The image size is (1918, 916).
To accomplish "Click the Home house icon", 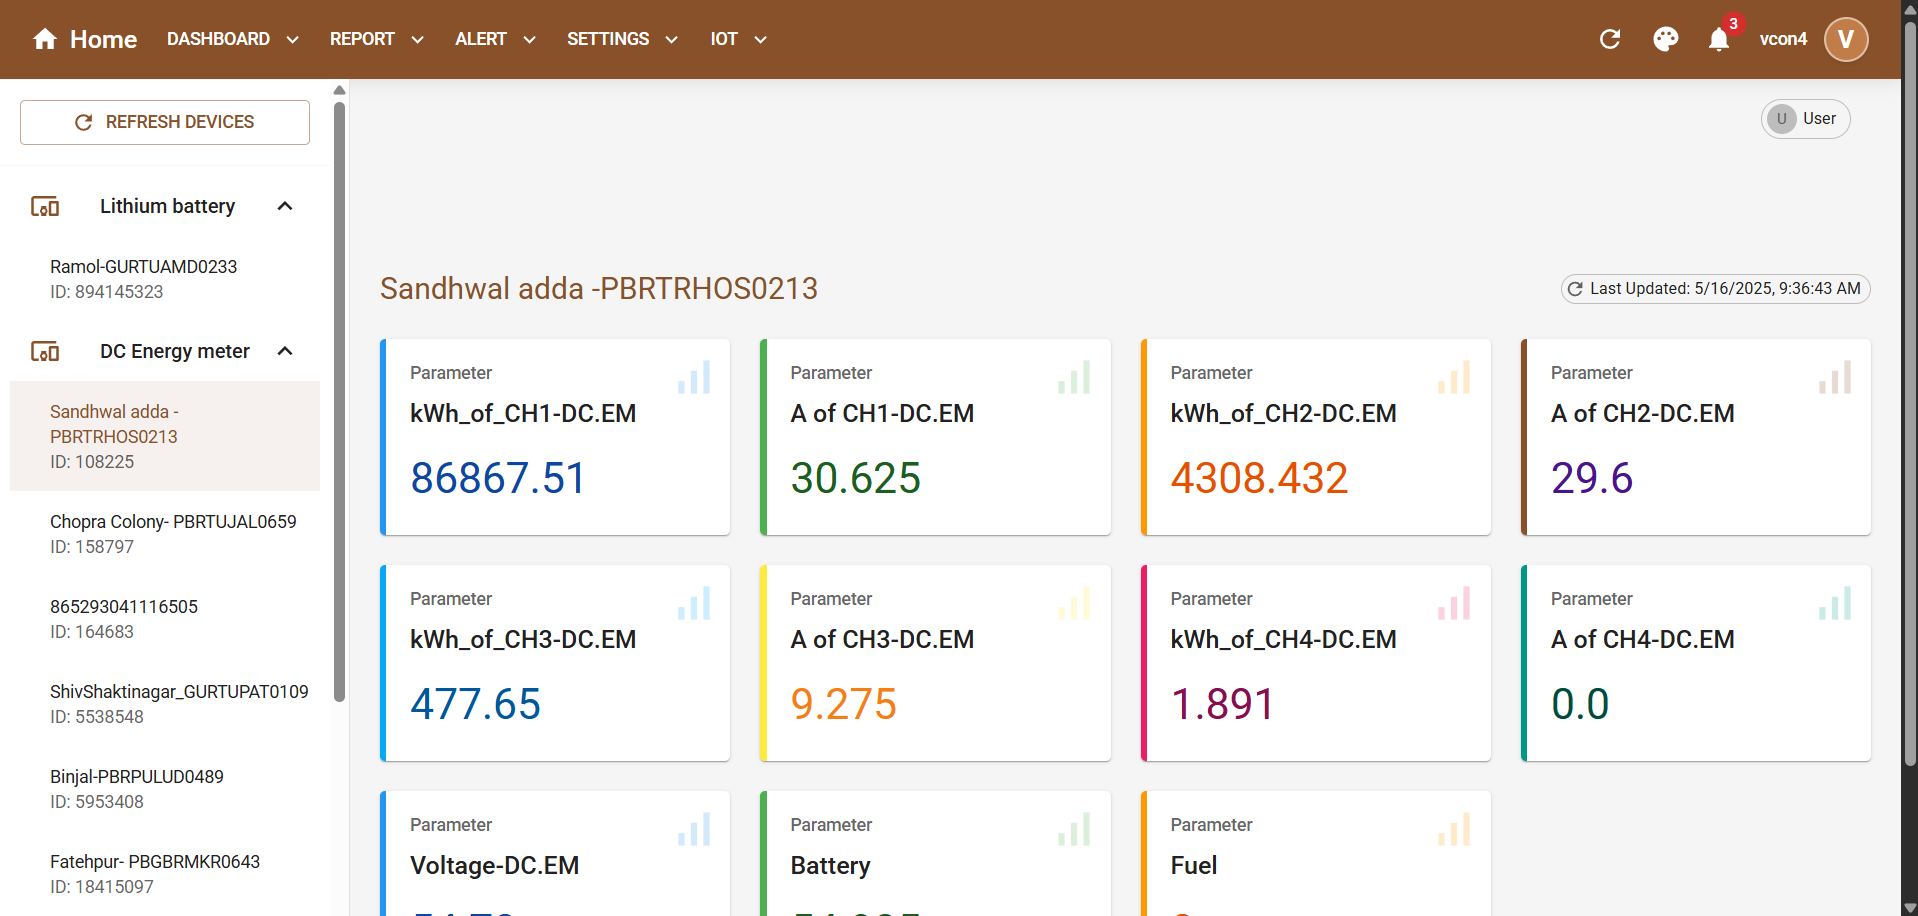I will (x=45, y=39).
